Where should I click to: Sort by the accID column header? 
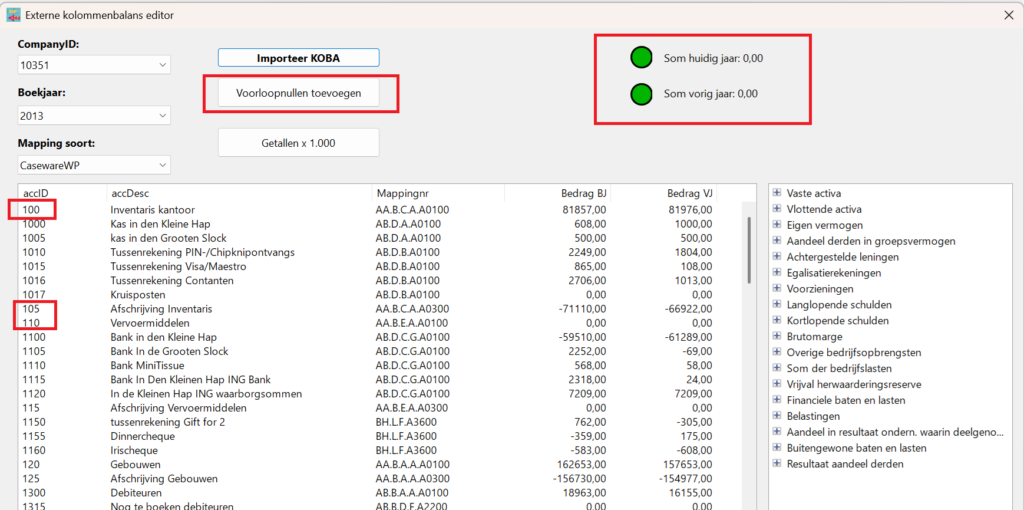point(60,192)
